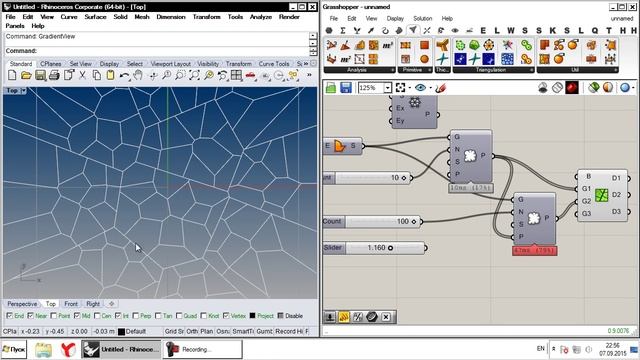Click the four-viewport layout icon in Rhino
This screenshot has width=640, height=360.
pyautogui.click(x=236, y=75)
